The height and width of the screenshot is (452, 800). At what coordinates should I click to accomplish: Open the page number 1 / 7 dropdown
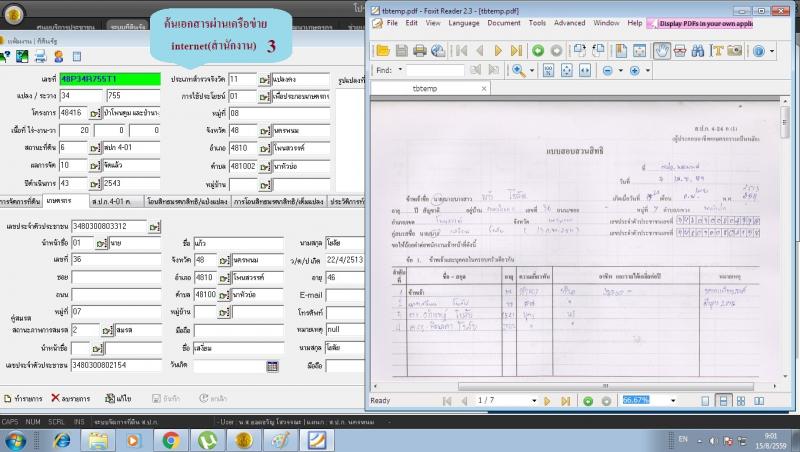[534, 401]
